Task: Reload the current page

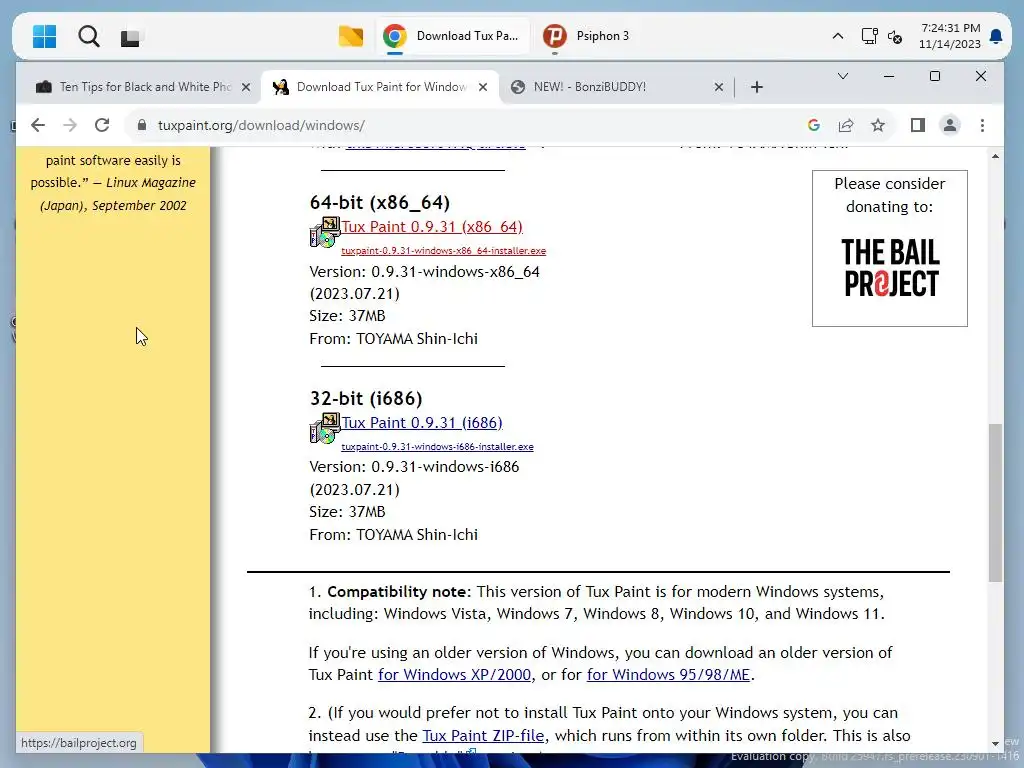Action: (x=102, y=125)
